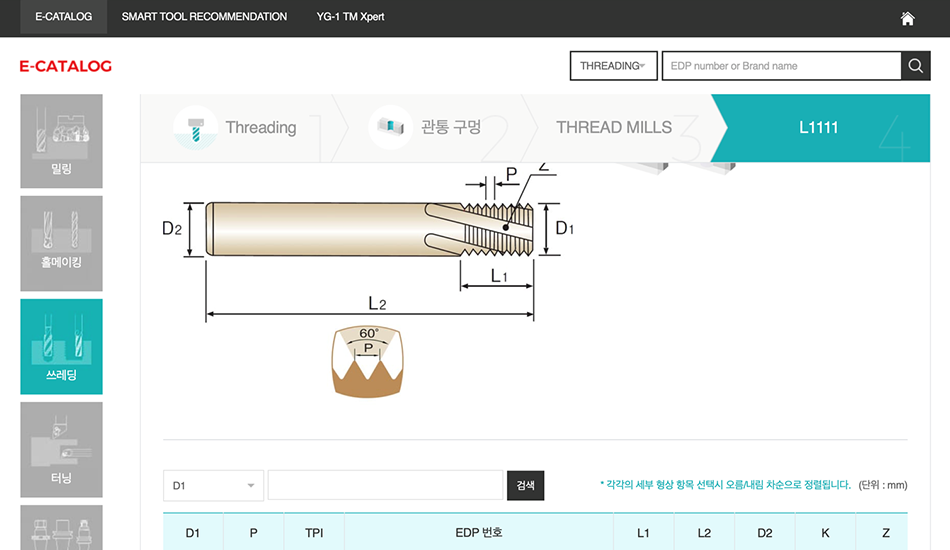Screen dimensions: 950x550
Task: Open the 홀메이킹 holemaking category icon
Action: point(61,243)
